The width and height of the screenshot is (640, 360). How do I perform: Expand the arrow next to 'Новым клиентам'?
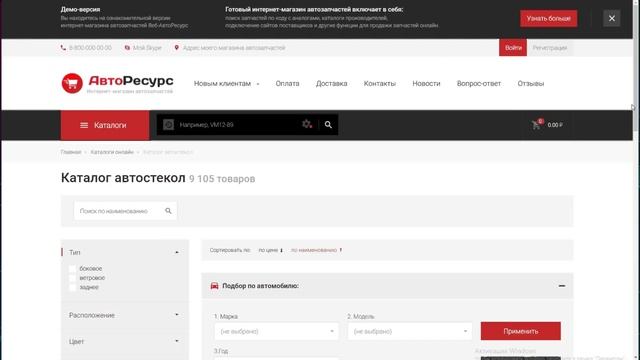[258, 84]
